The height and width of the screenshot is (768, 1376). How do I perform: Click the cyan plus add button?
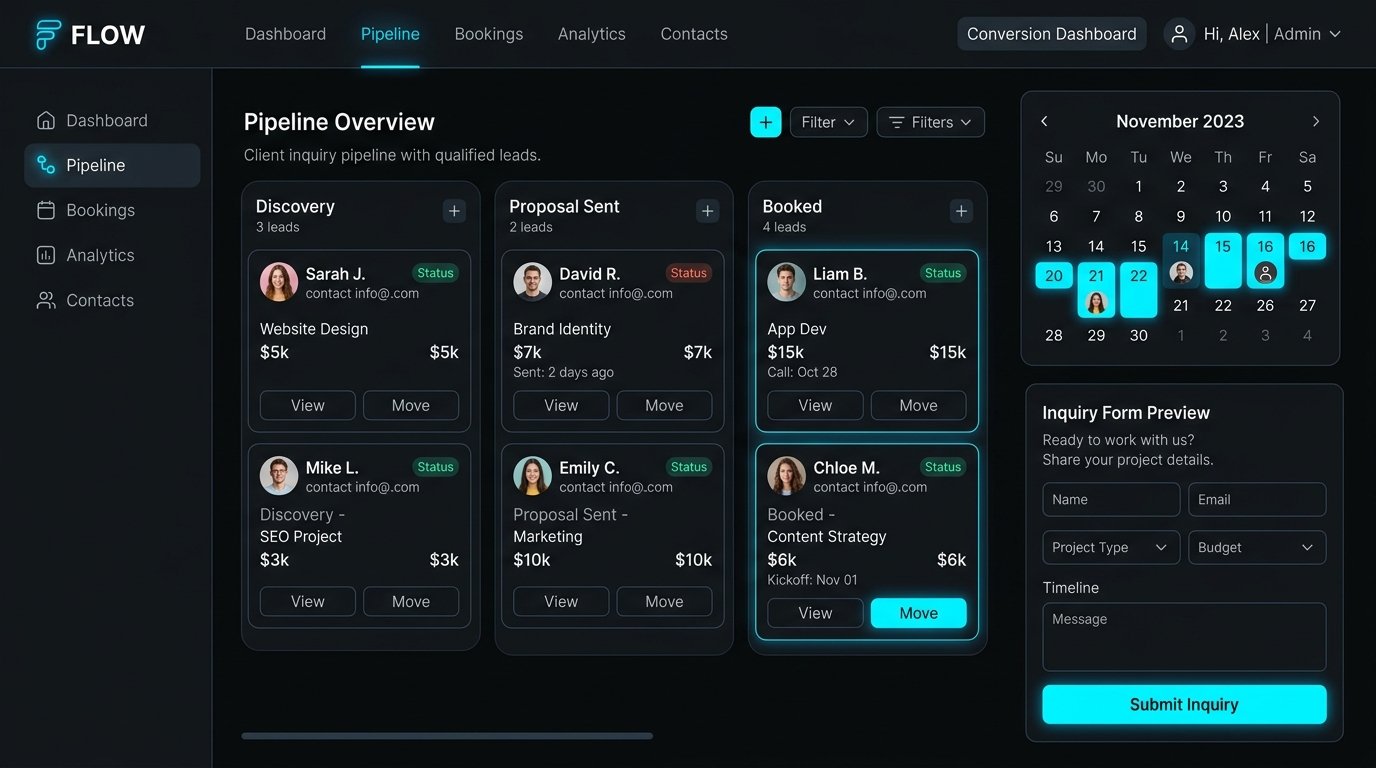(766, 122)
